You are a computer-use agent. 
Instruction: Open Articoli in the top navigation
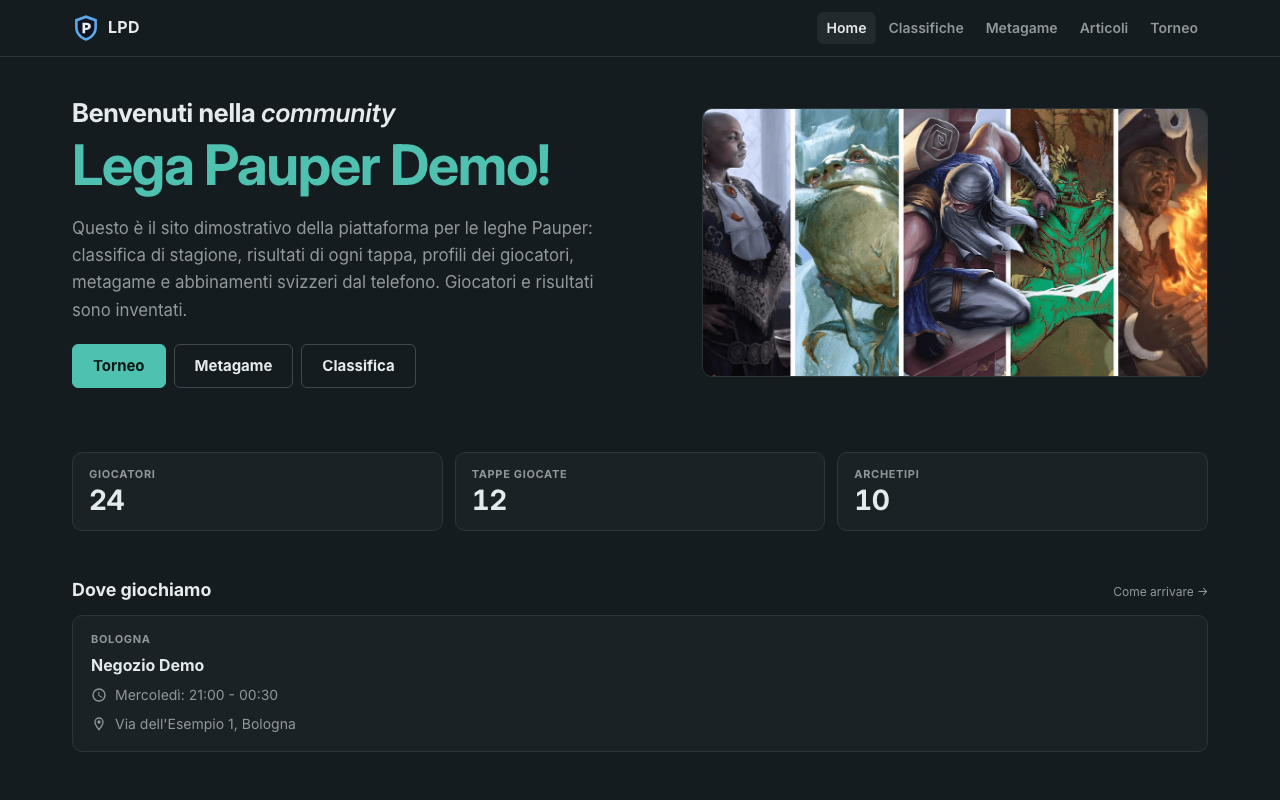point(1104,28)
